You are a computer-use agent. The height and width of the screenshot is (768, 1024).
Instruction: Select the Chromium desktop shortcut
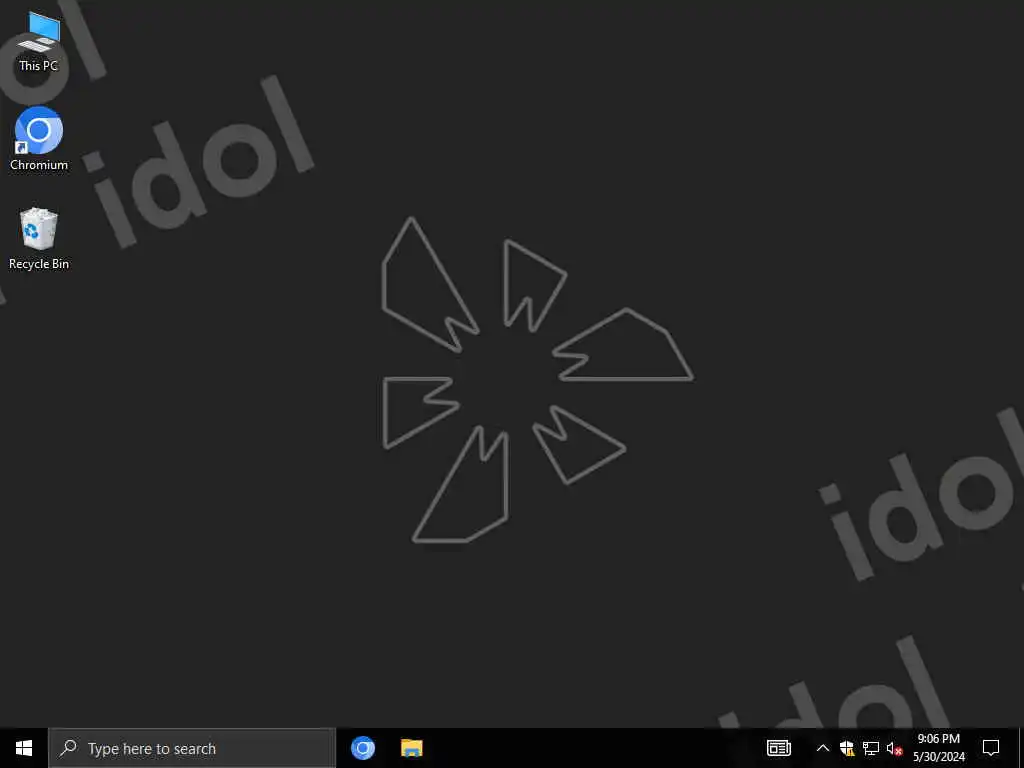coord(39,139)
